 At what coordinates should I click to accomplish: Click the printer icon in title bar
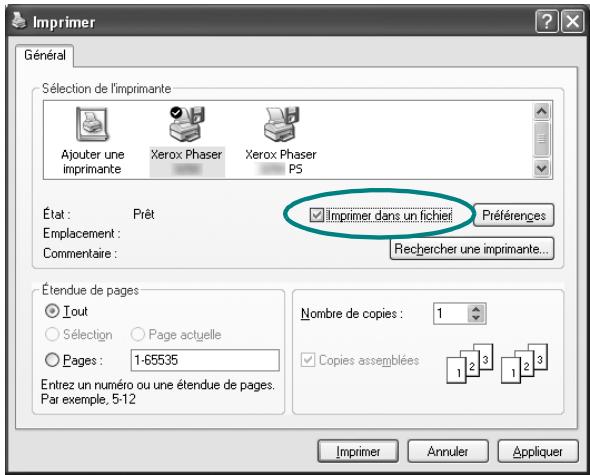pos(18,21)
